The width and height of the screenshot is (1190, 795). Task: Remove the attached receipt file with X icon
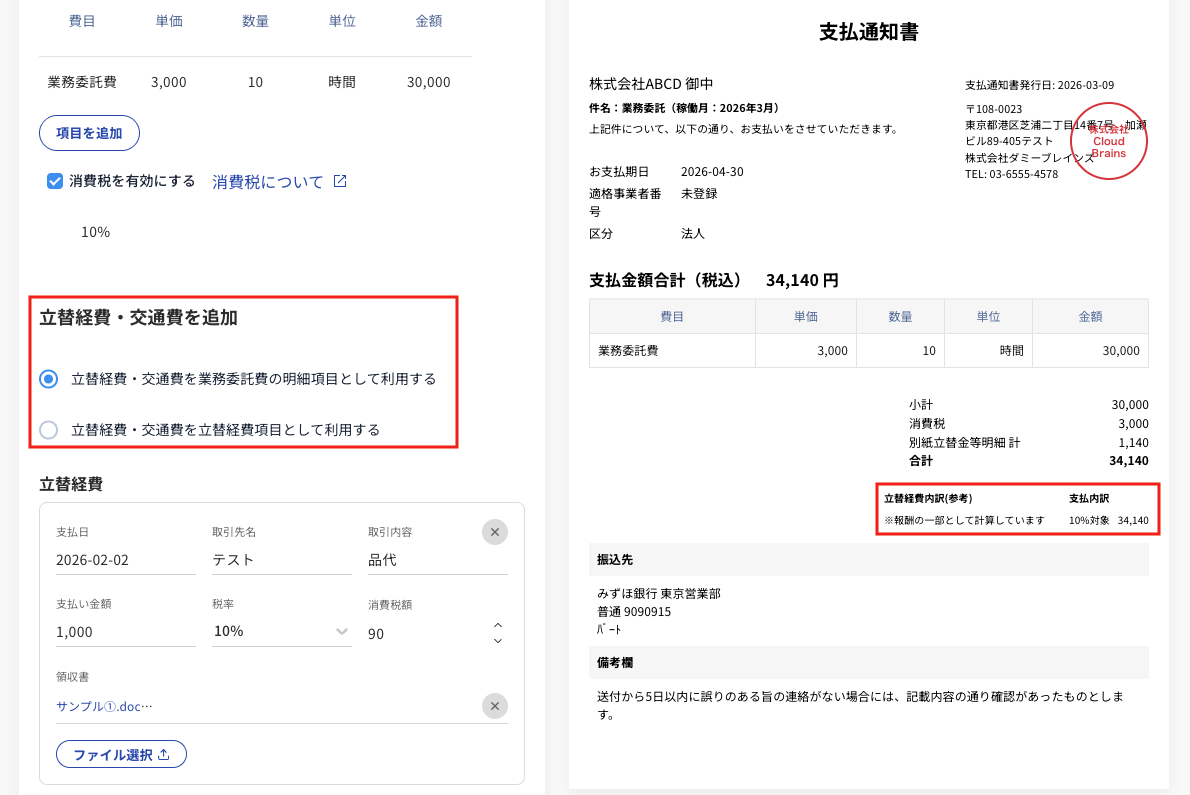pos(495,706)
